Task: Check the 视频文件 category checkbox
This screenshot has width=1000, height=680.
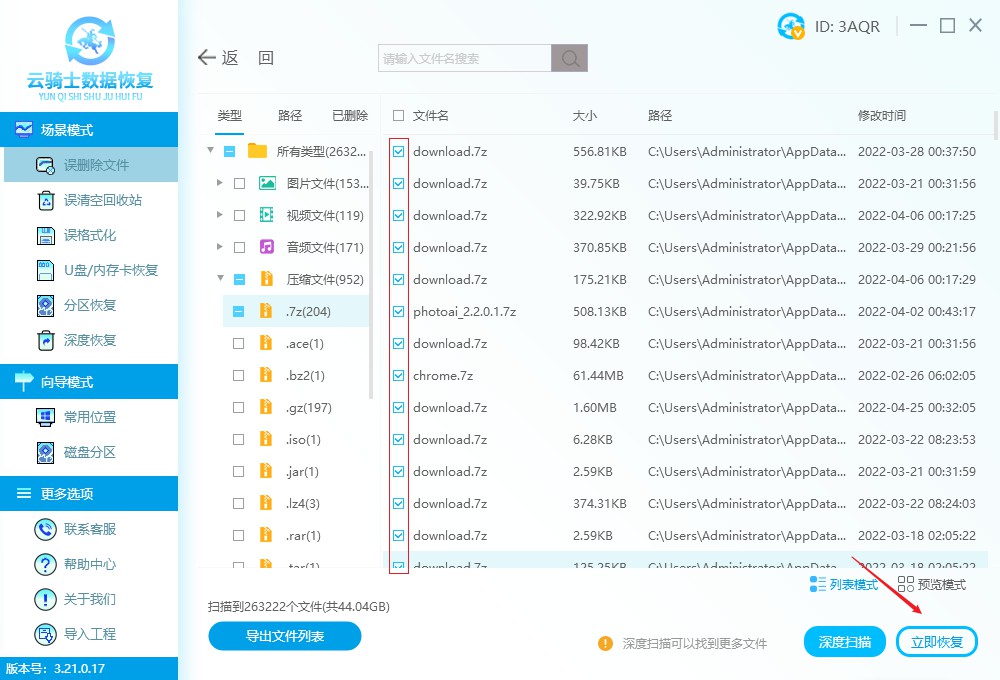Action: [240, 216]
